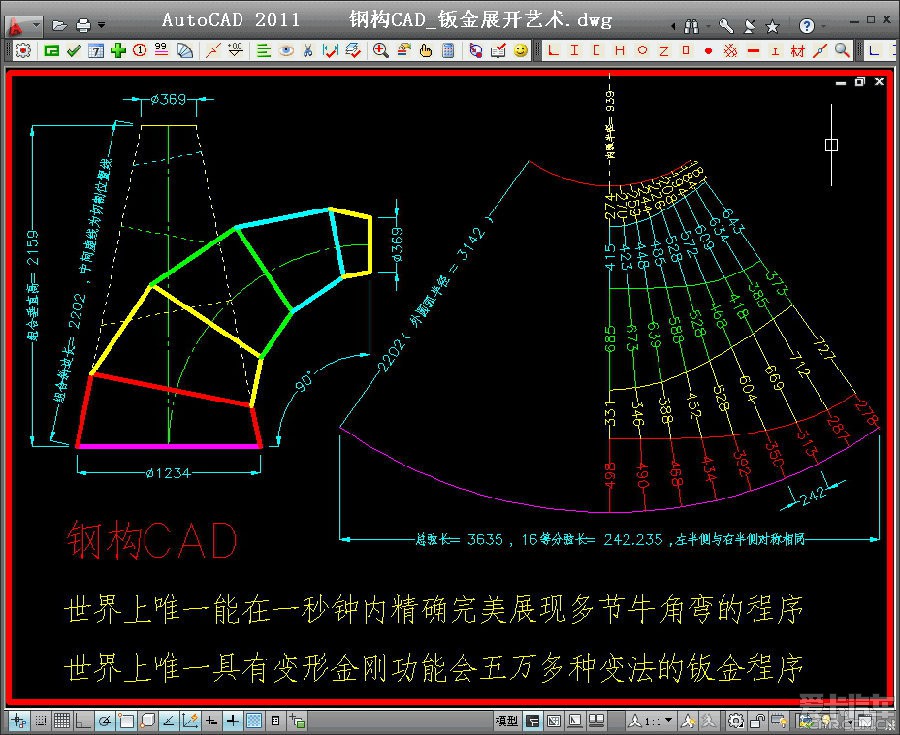This screenshot has height=735, width=900.
Task: Click the yellow smiley face icon
Action: coord(521,51)
